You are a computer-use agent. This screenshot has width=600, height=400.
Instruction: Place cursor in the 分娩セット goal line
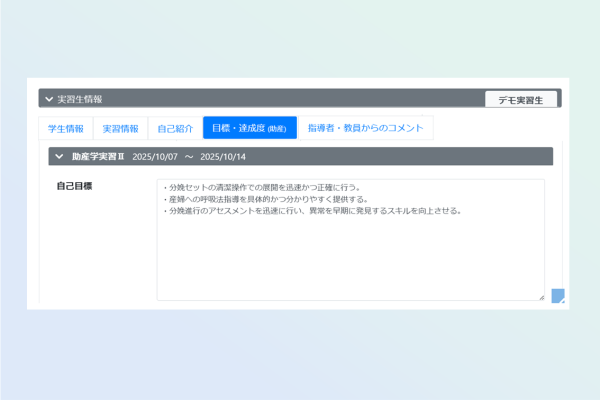tap(264, 188)
